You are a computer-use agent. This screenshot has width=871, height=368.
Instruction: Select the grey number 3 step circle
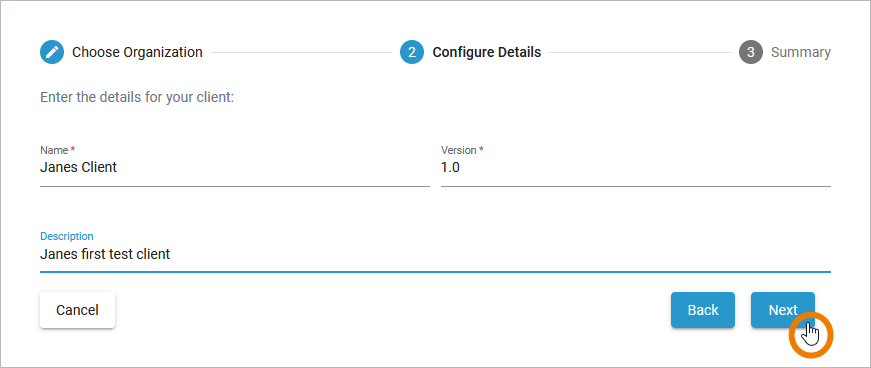pos(751,52)
